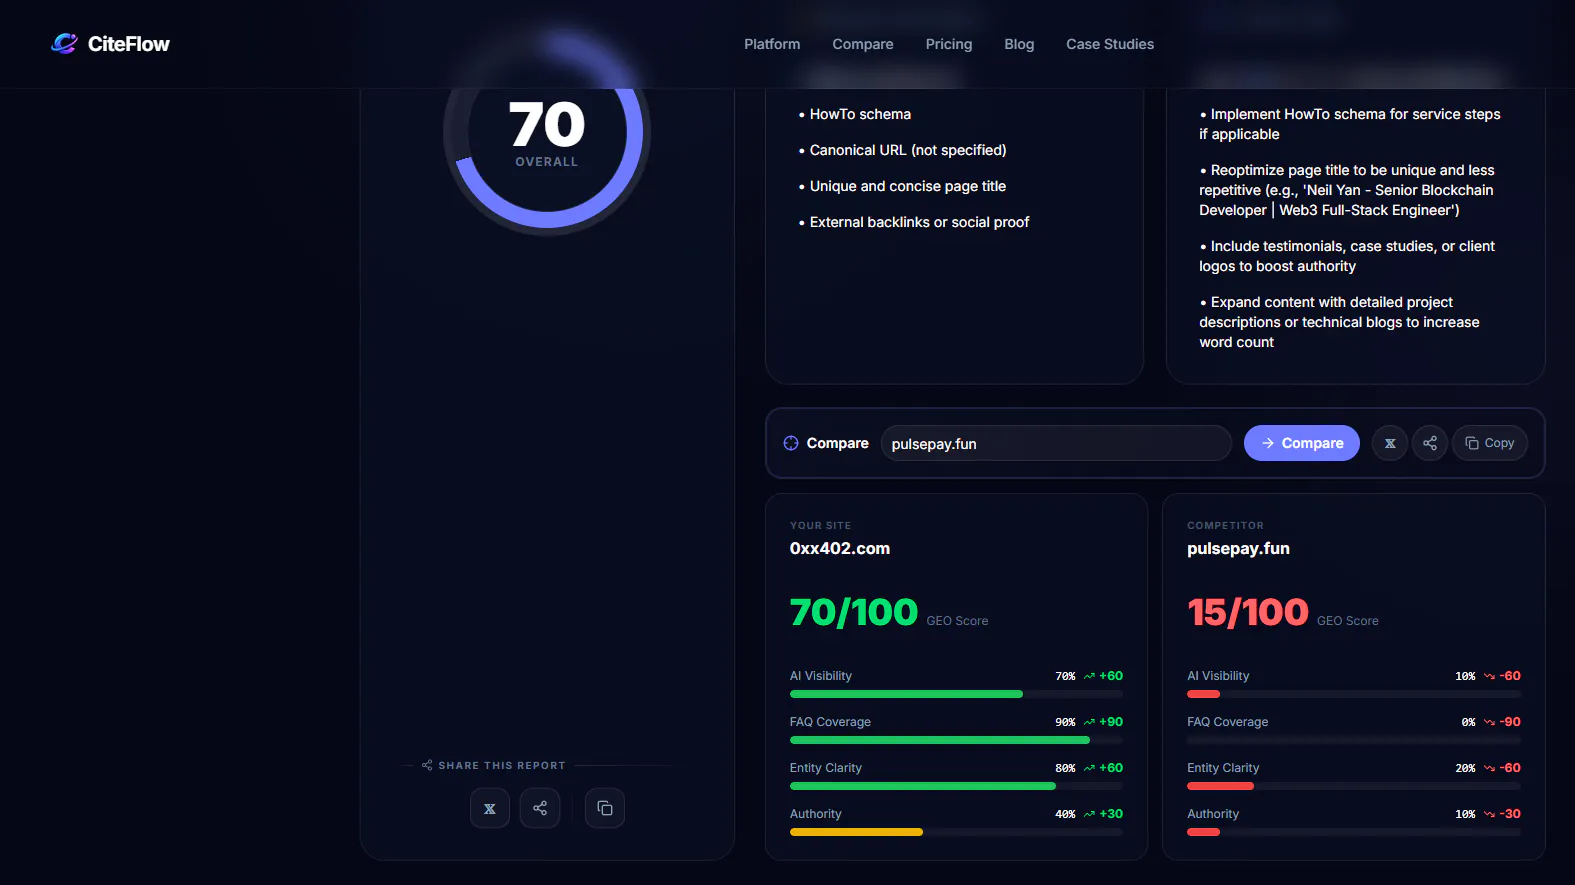
Task: Click competitor Entity Clarity progress bar
Action: click(1354, 786)
